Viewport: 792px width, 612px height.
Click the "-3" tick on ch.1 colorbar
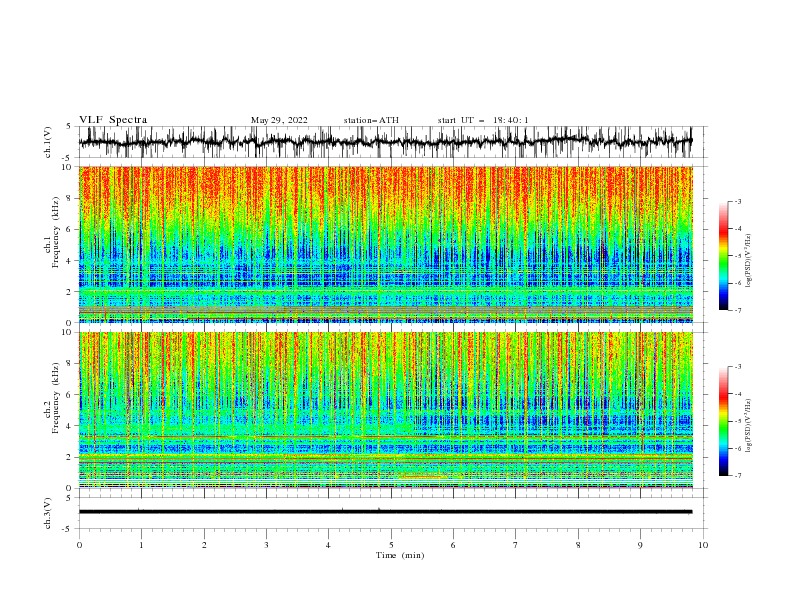tap(738, 201)
